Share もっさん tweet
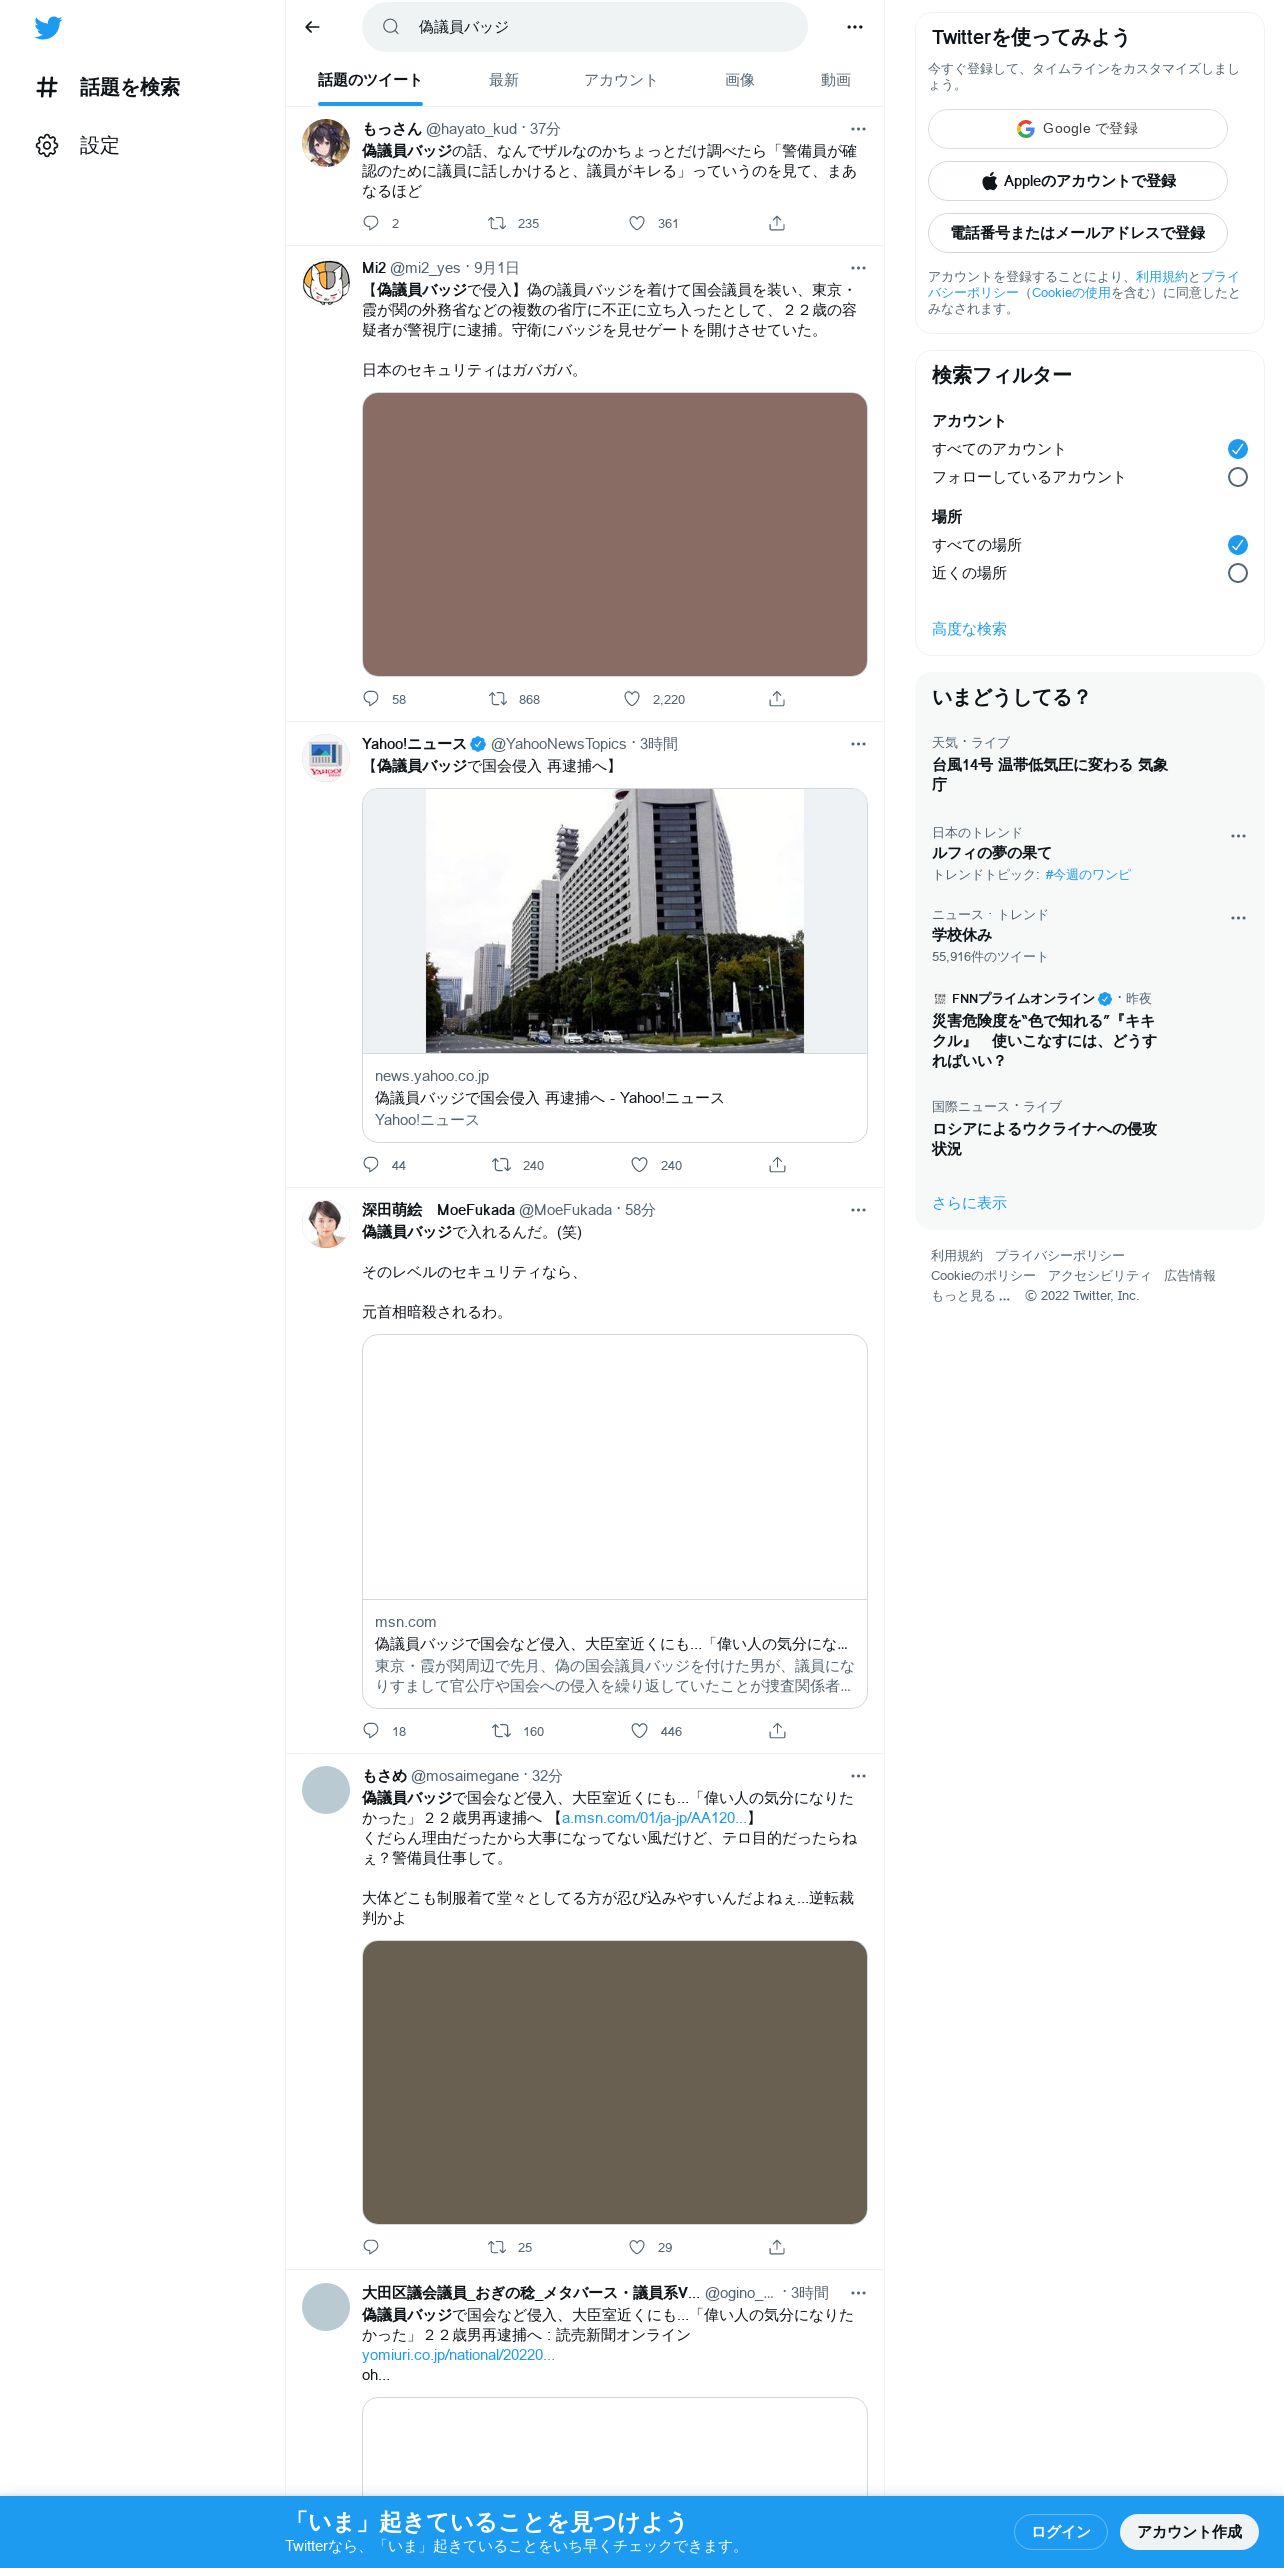This screenshot has height=2568, width=1284. click(777, 223)
